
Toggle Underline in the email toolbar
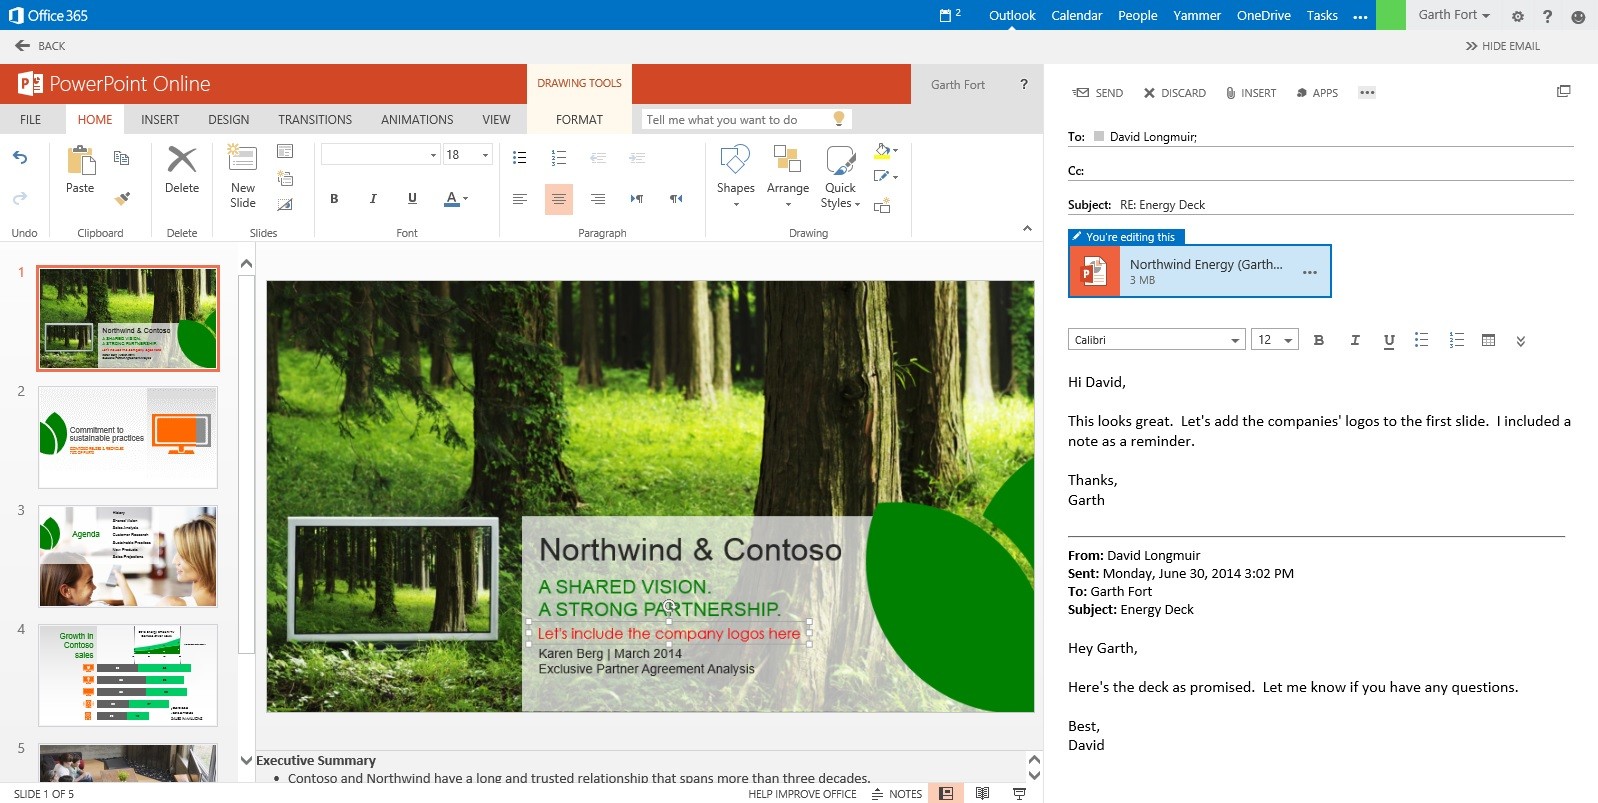[x=1389, y=341]
